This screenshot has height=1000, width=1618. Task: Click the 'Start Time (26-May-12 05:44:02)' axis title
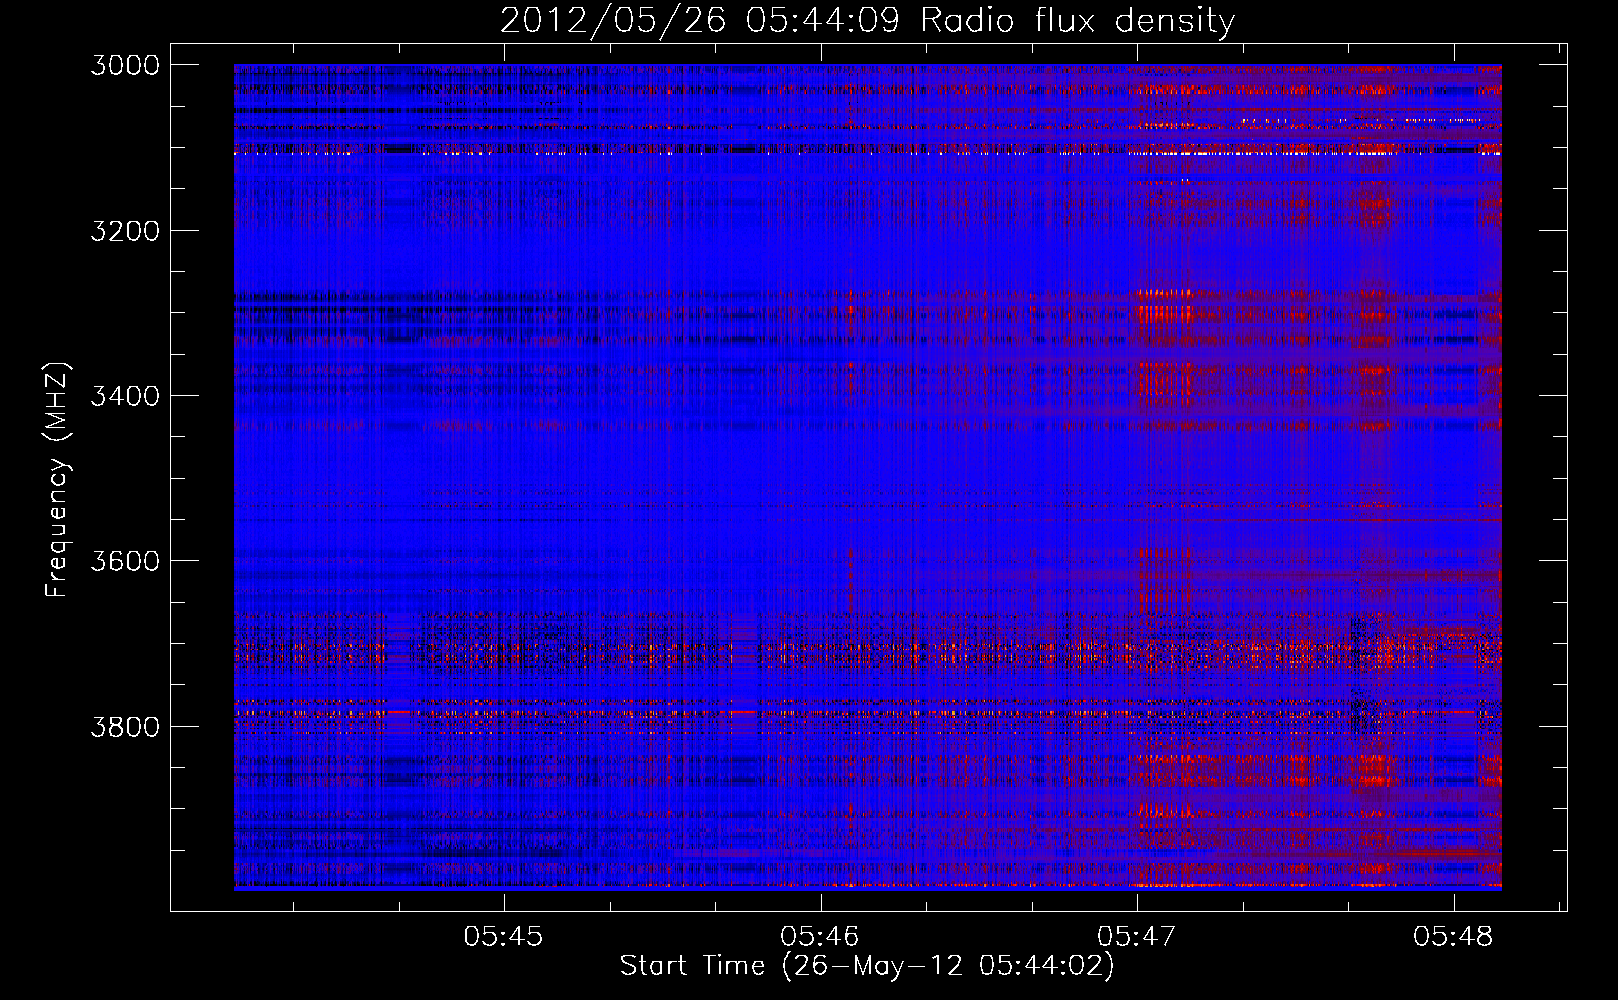867,966
